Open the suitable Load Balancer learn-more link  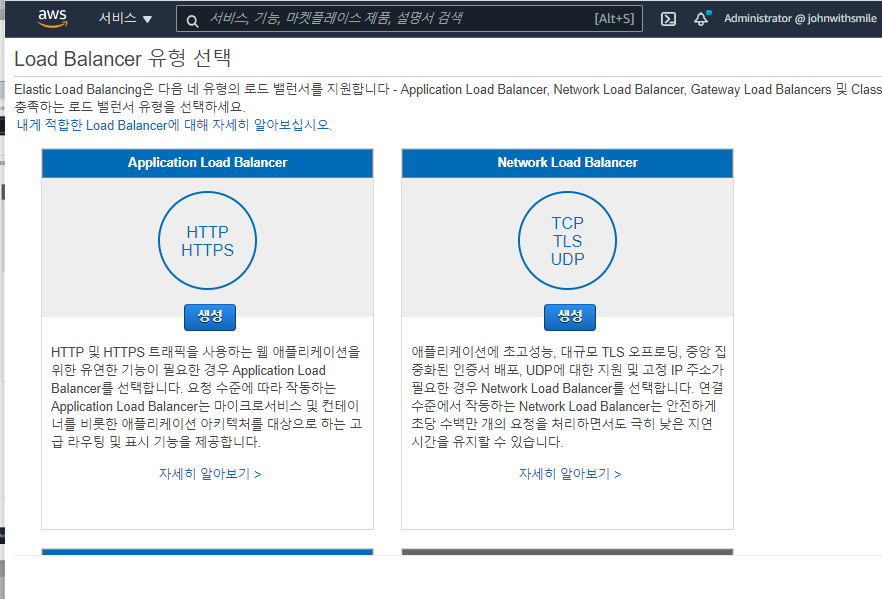(174, 125)
